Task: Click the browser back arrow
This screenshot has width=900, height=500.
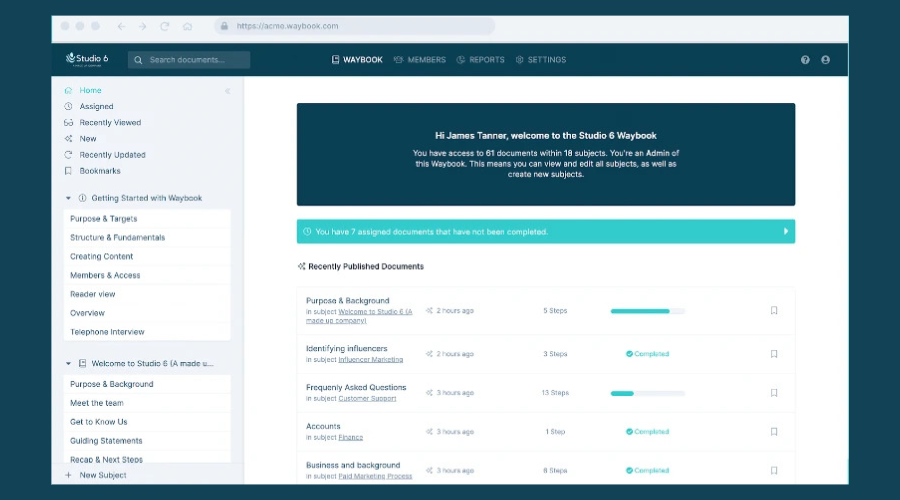Action: coord(122,26)
